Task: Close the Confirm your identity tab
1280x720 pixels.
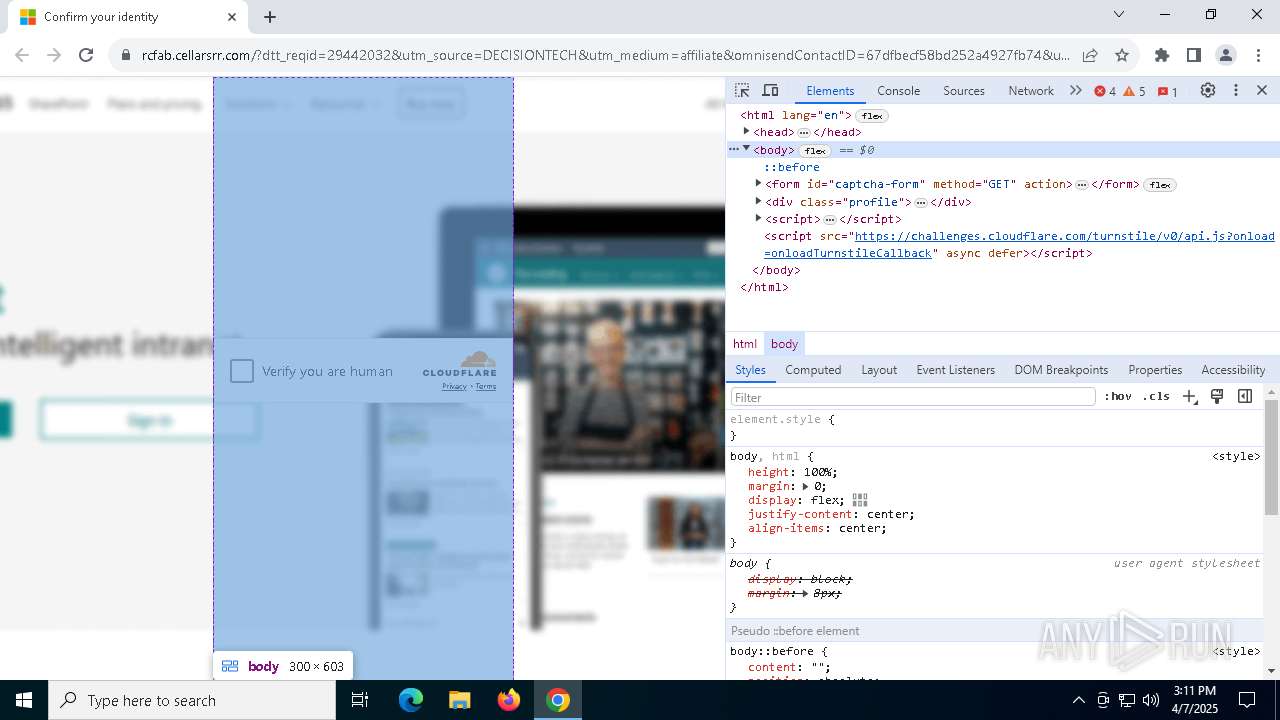Action: pyautogui.click(x=232, y=17)
